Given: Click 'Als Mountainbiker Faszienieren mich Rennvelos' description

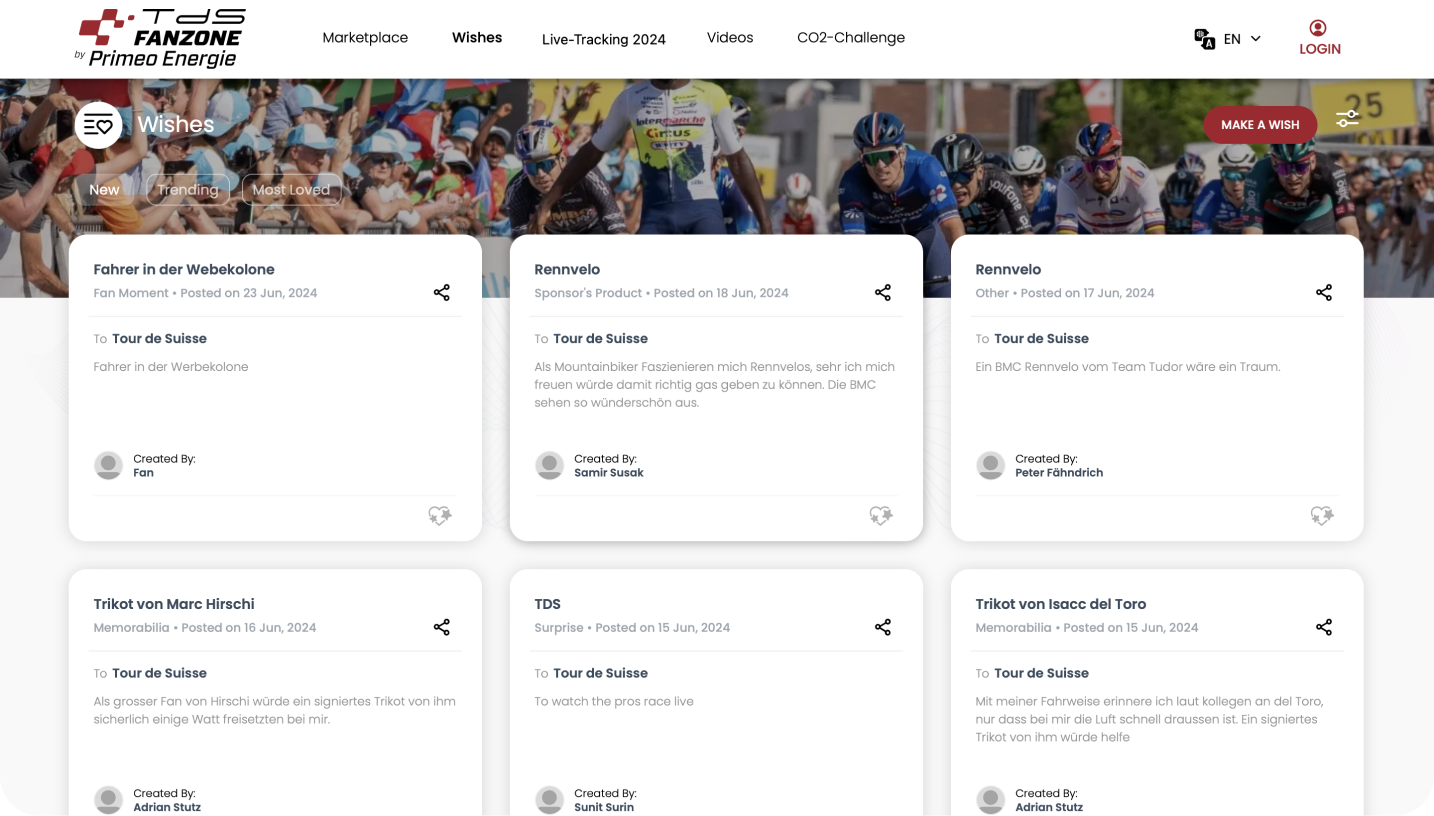Looking at the screenshot, I should (x=715, y=385).
